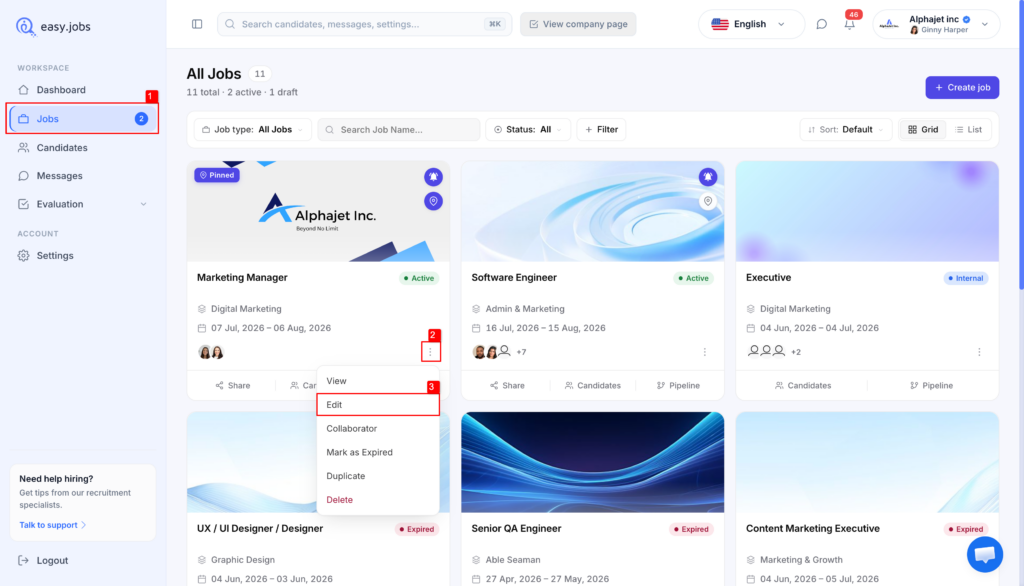This screenshot has width=1024, height=586.
Task: Open the Job type All Jobs dropdown
Action: [253, 129]
